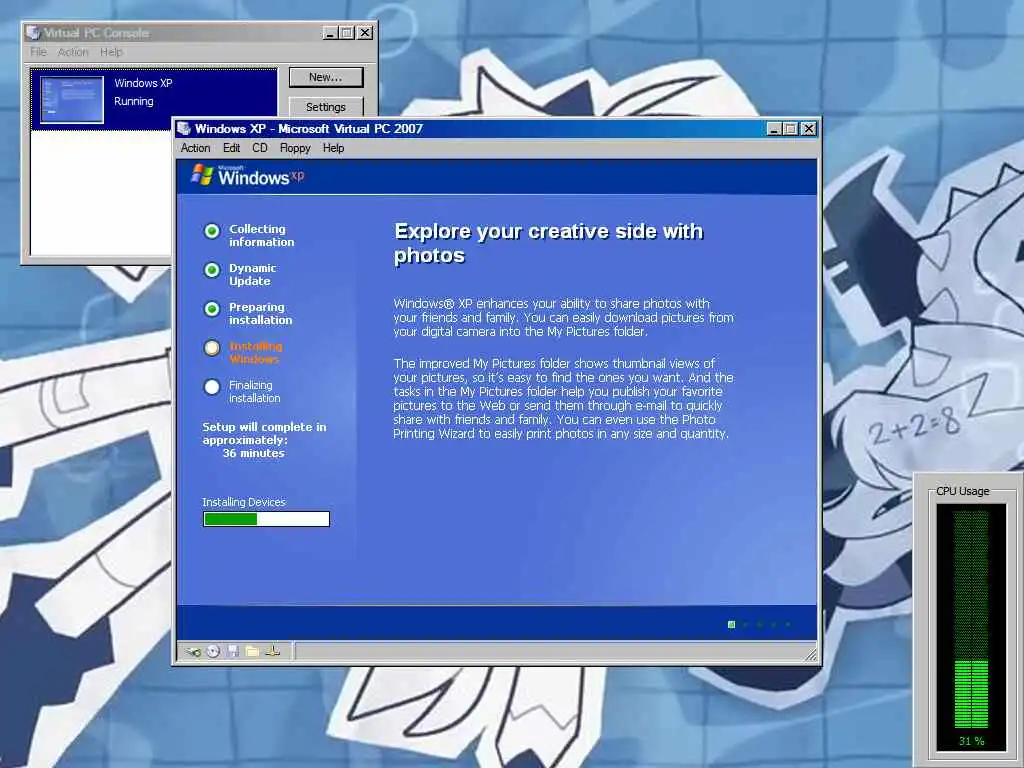1024x768 pixels.
Task: Open the Help menu in Virtual PC Console
Action: 111,52
